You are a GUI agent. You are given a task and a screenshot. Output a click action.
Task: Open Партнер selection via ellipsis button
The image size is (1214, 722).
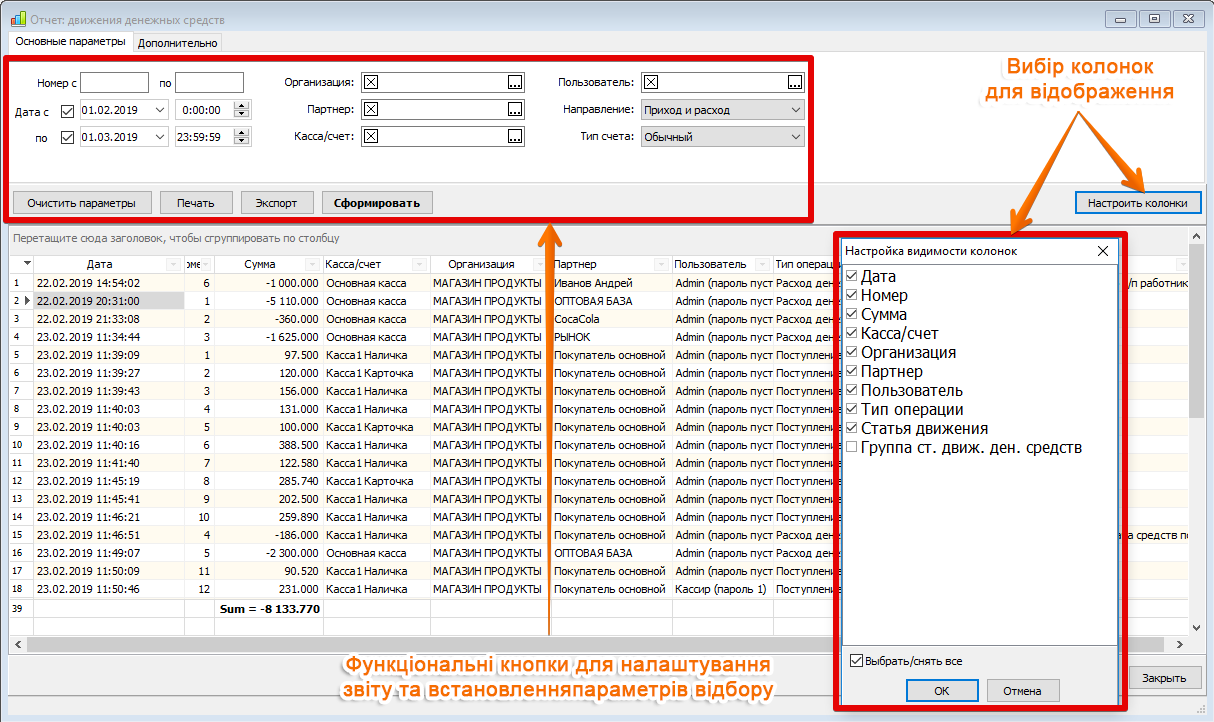pos(515,109)
